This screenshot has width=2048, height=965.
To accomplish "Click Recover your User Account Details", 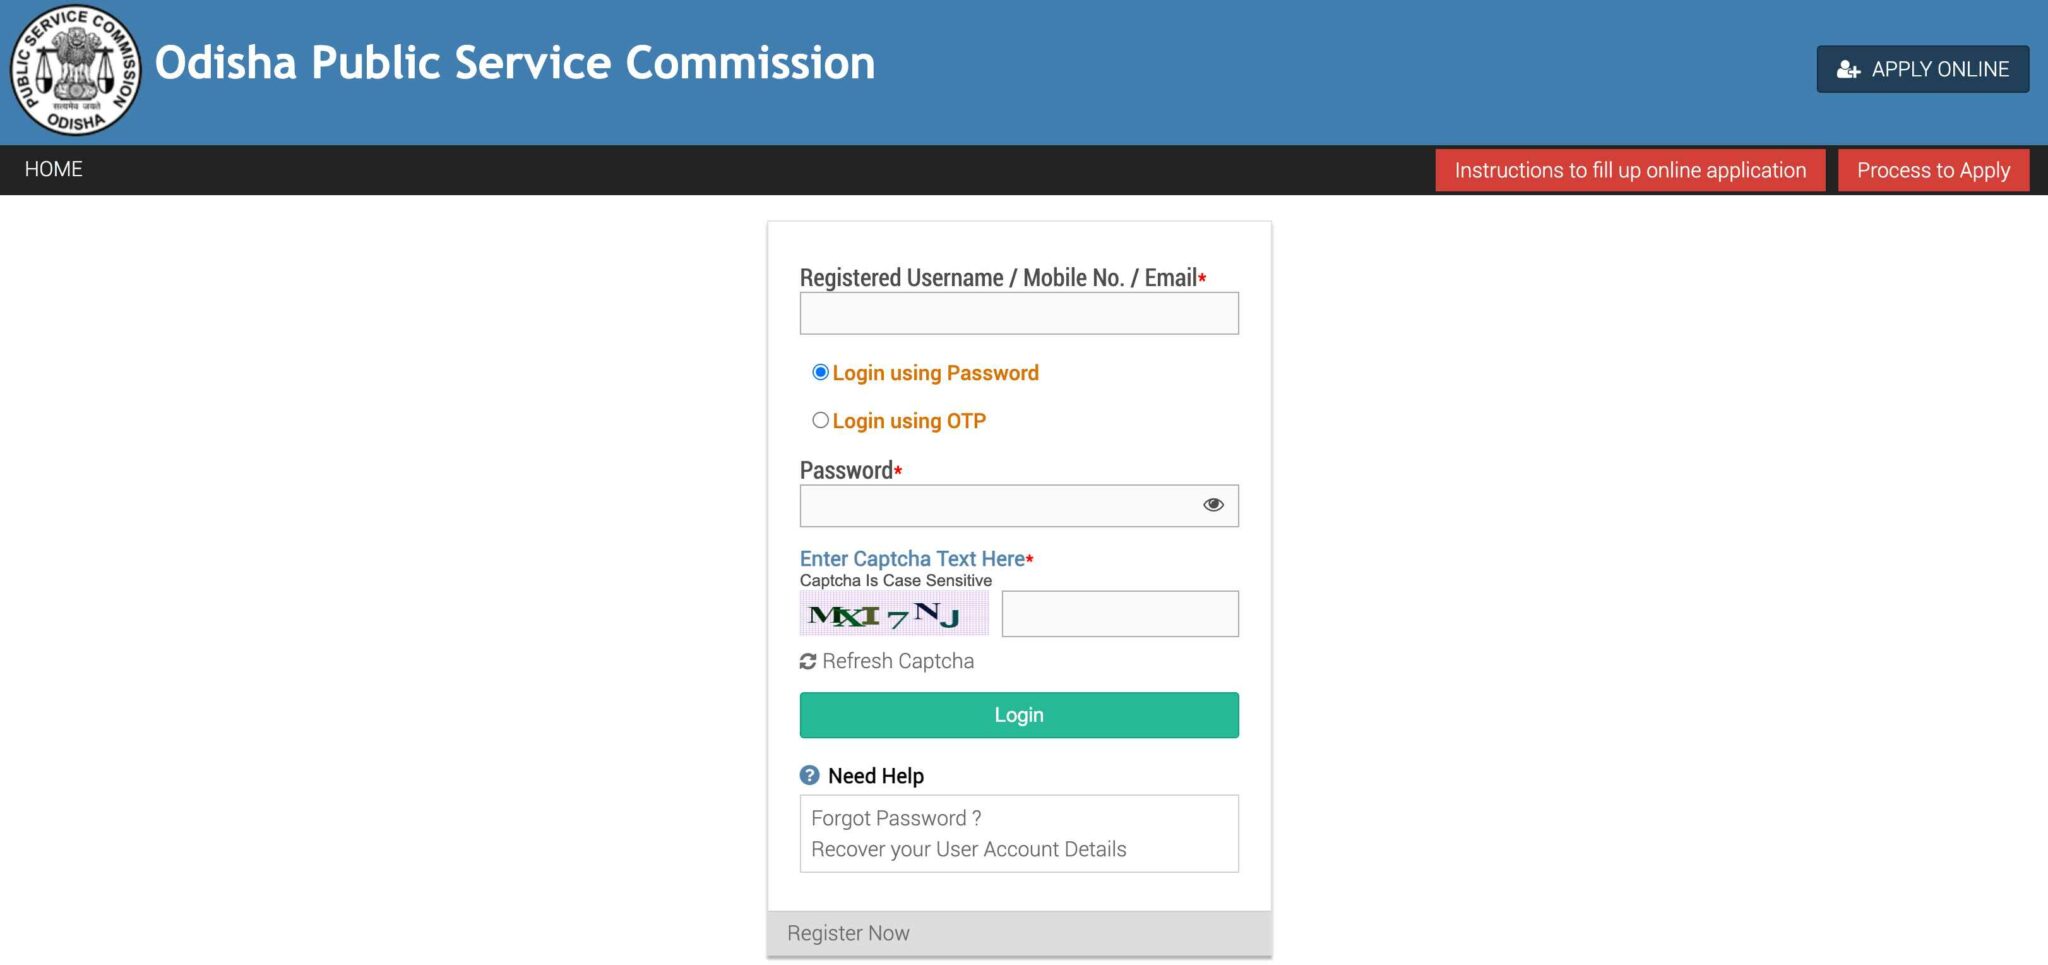I will [x=968, y=848].
